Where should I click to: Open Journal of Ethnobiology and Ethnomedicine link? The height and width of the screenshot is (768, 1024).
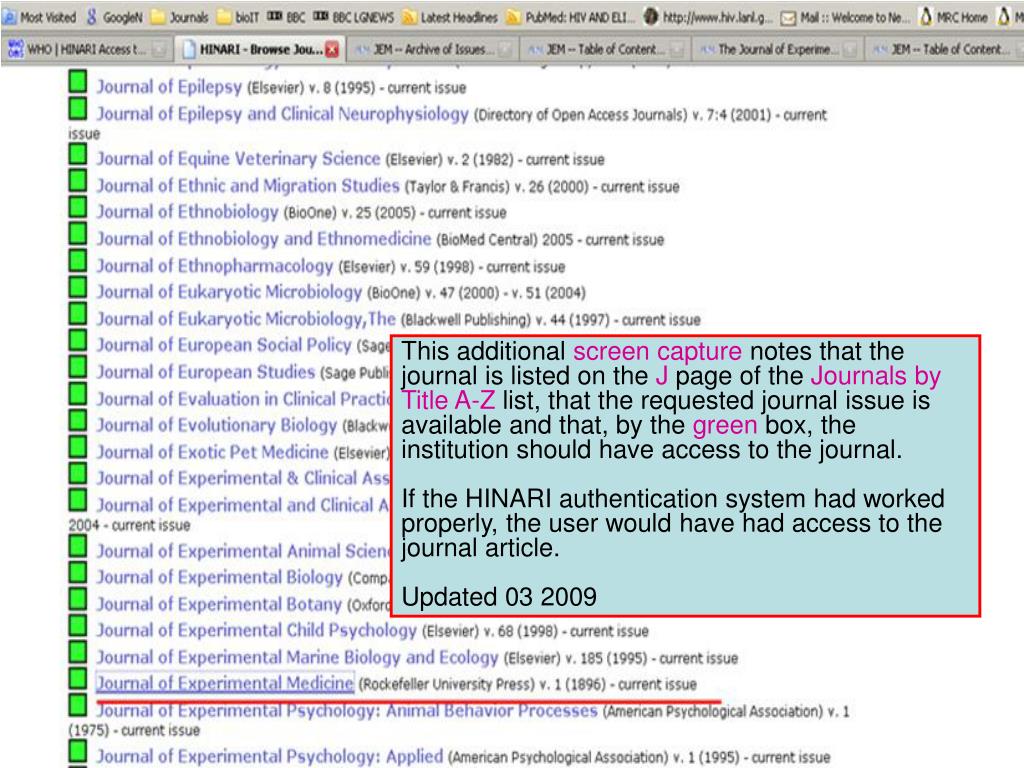click(x=264, y=239)
